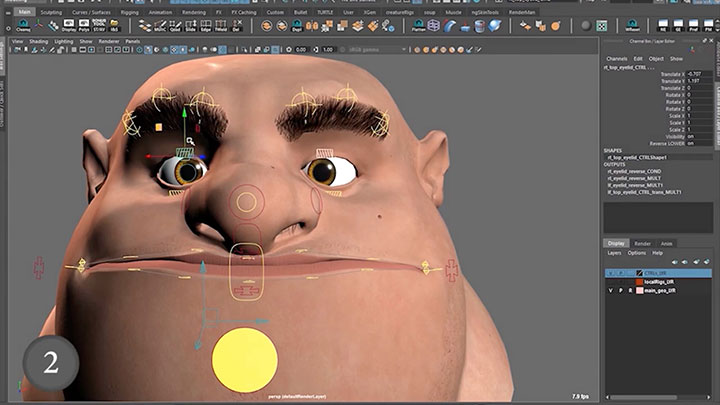Click the Polys shelf button

pyautogui.click(x=84, y=25)
